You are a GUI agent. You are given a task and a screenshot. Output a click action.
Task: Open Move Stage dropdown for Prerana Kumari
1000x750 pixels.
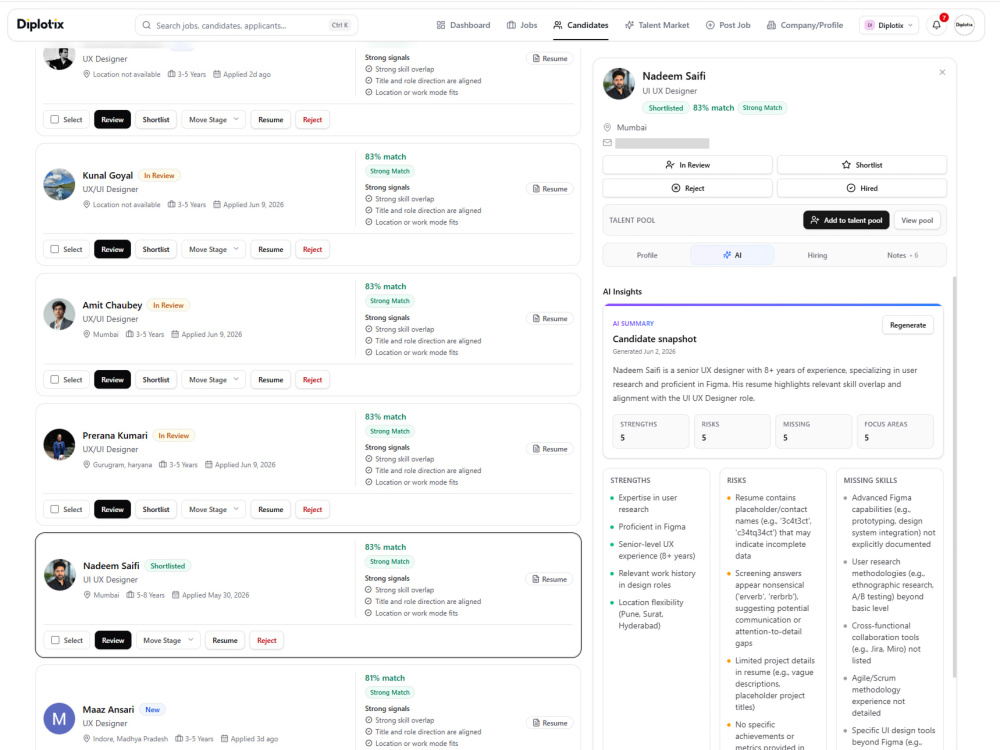pos(214,510)
